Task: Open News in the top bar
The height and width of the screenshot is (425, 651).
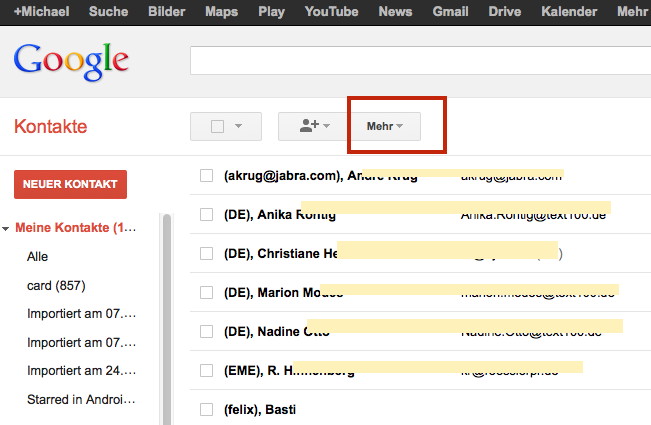Action: tap(395, 11)
